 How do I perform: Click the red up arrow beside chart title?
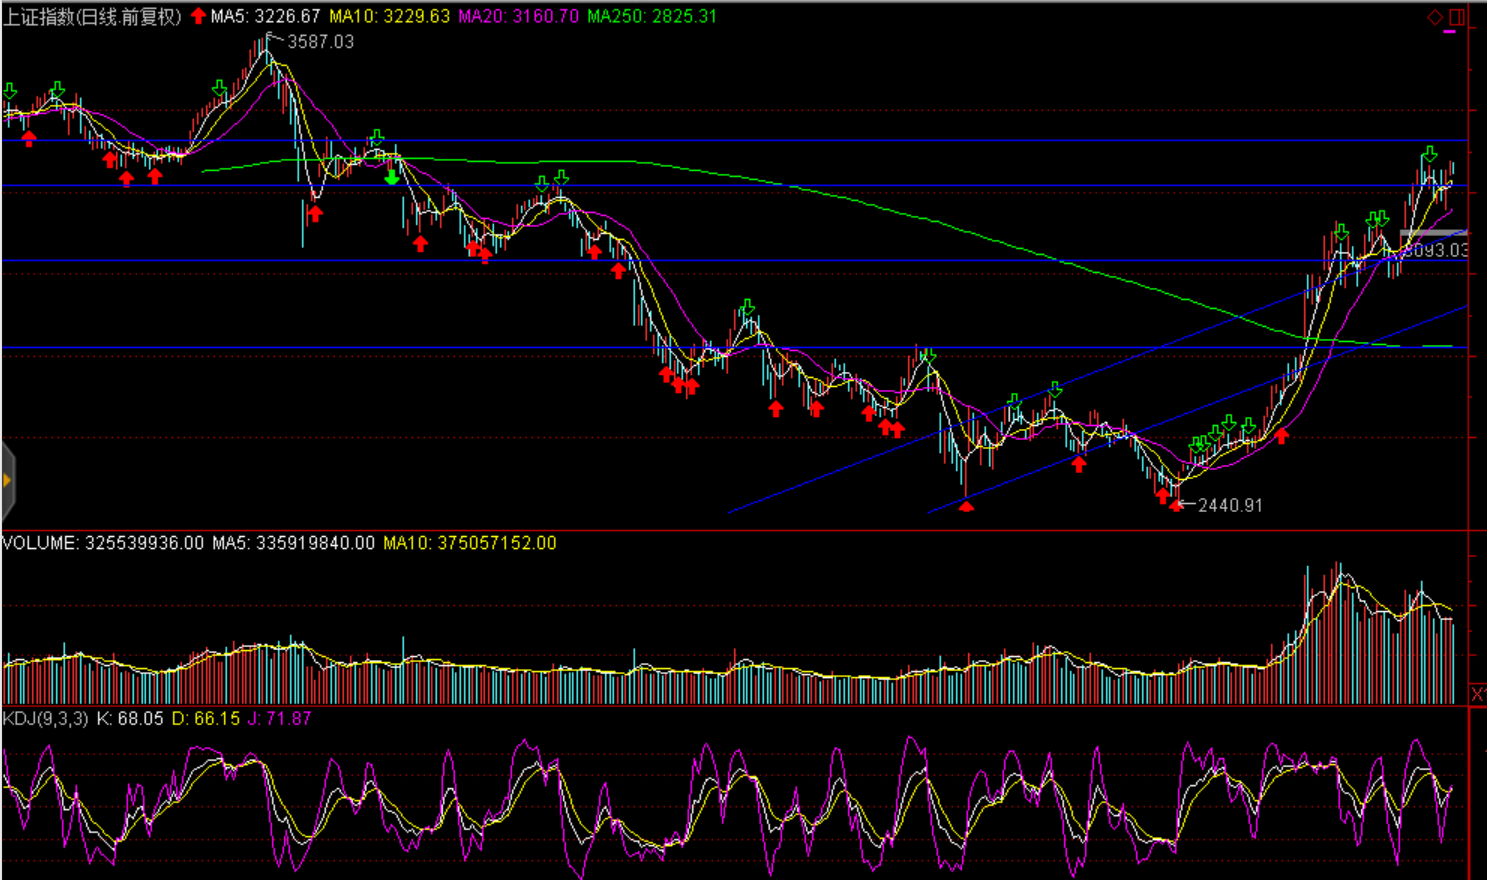198,16
